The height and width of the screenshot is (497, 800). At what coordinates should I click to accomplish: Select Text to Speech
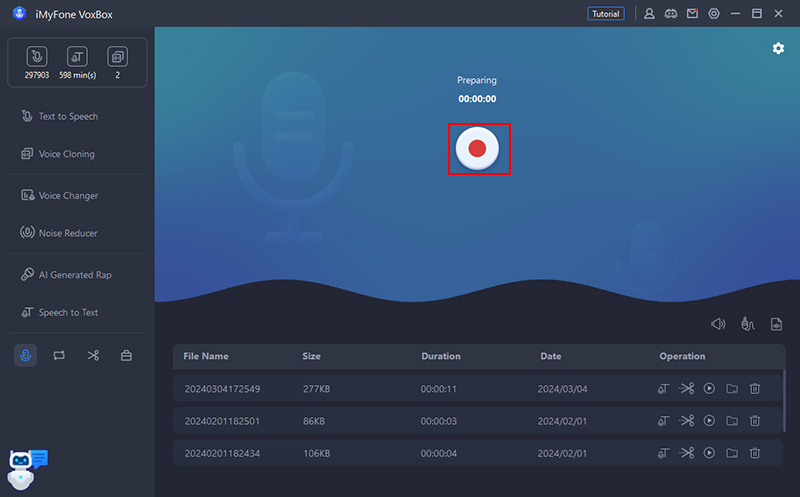point(59,116)
